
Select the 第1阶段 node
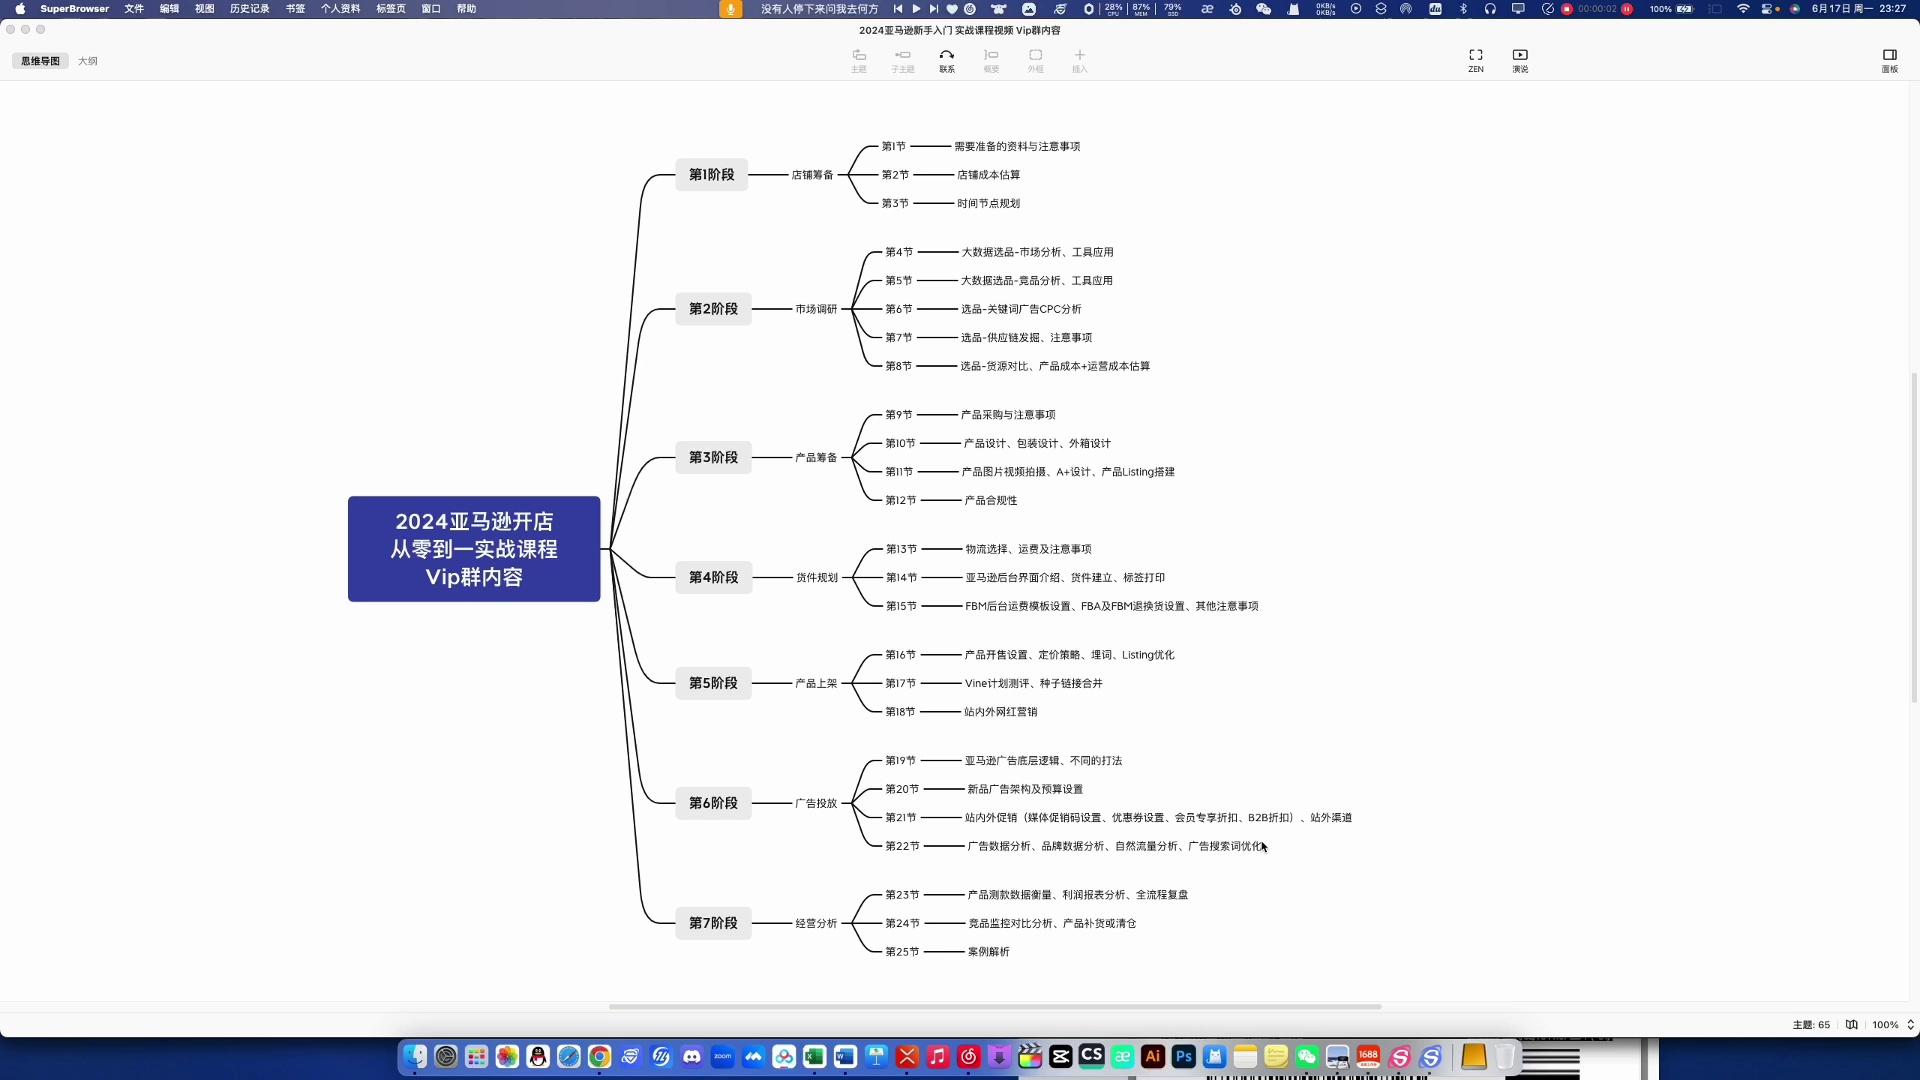click(x=711, y=174)
